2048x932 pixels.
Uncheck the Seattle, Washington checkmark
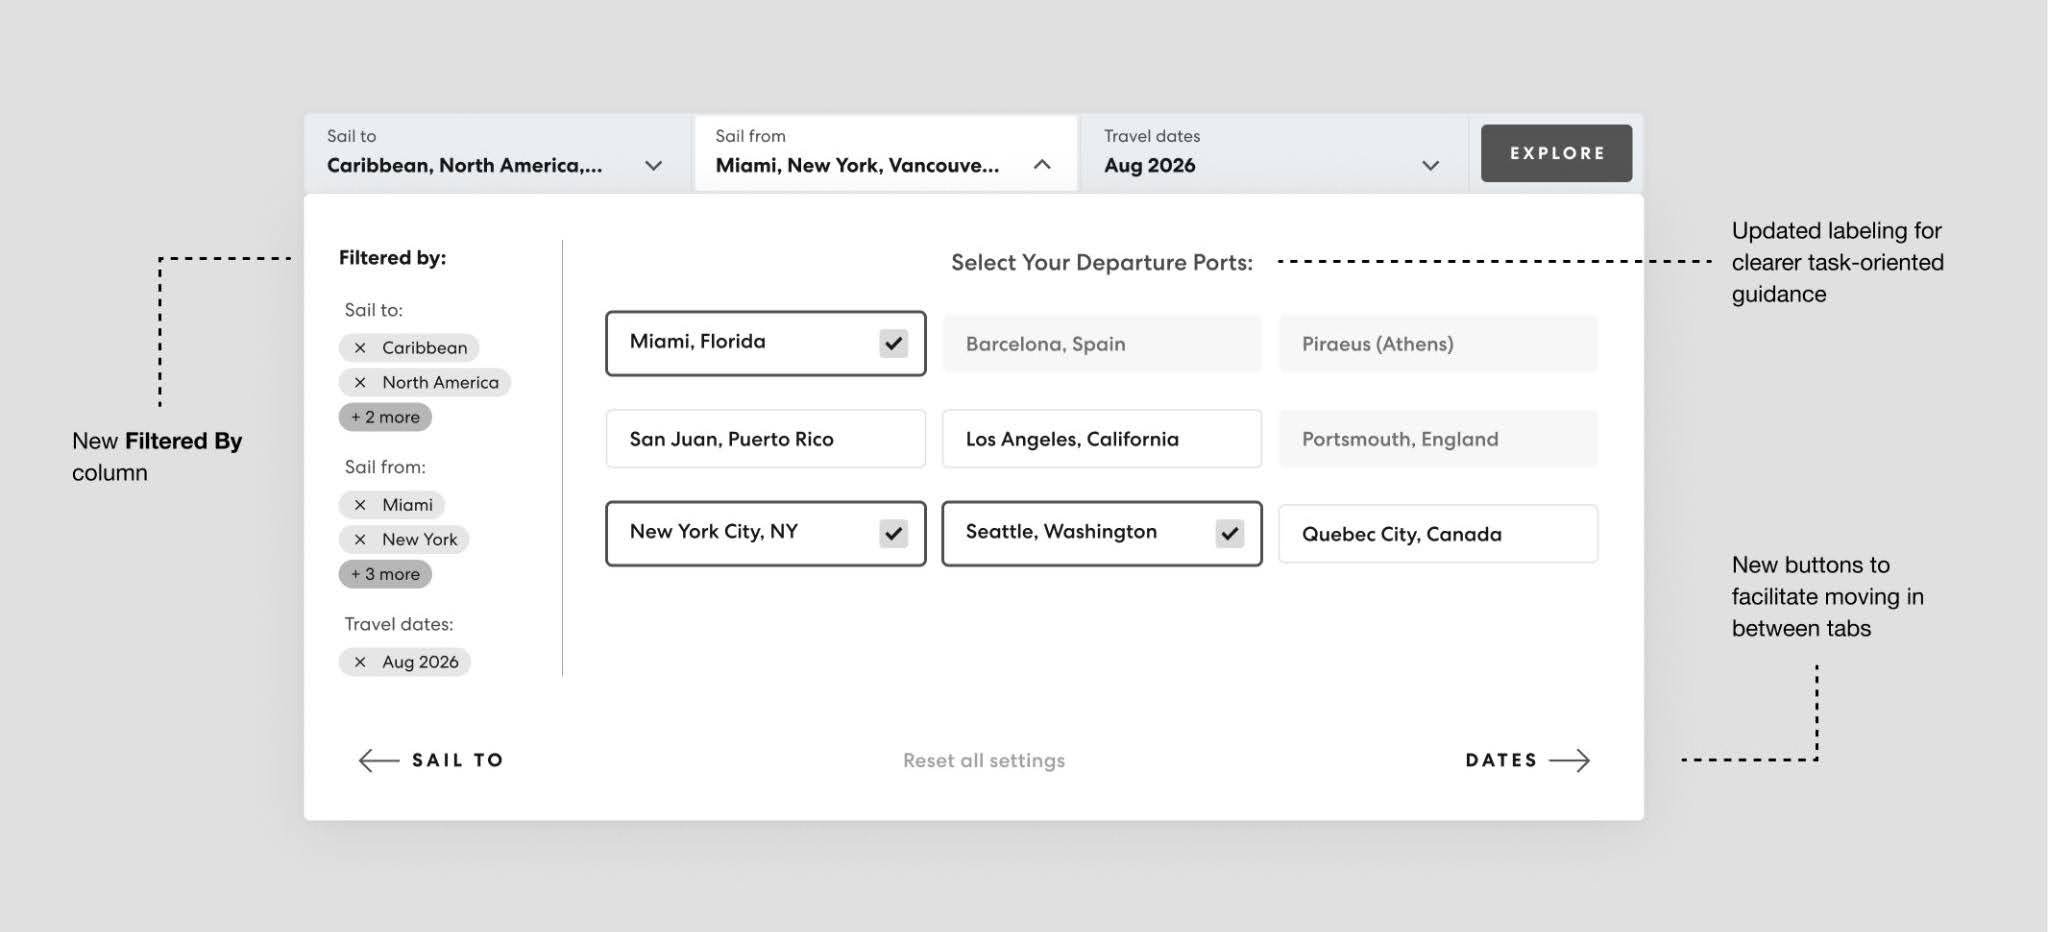pos(1229,534)
